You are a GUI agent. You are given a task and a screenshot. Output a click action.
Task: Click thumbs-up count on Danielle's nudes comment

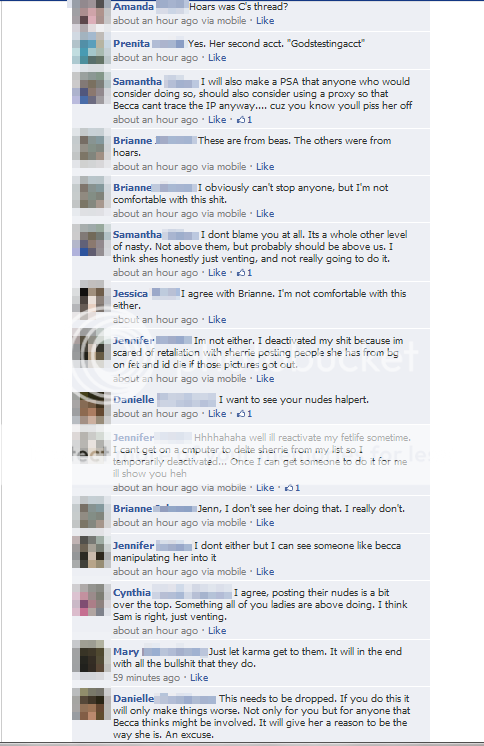[249, 414]
